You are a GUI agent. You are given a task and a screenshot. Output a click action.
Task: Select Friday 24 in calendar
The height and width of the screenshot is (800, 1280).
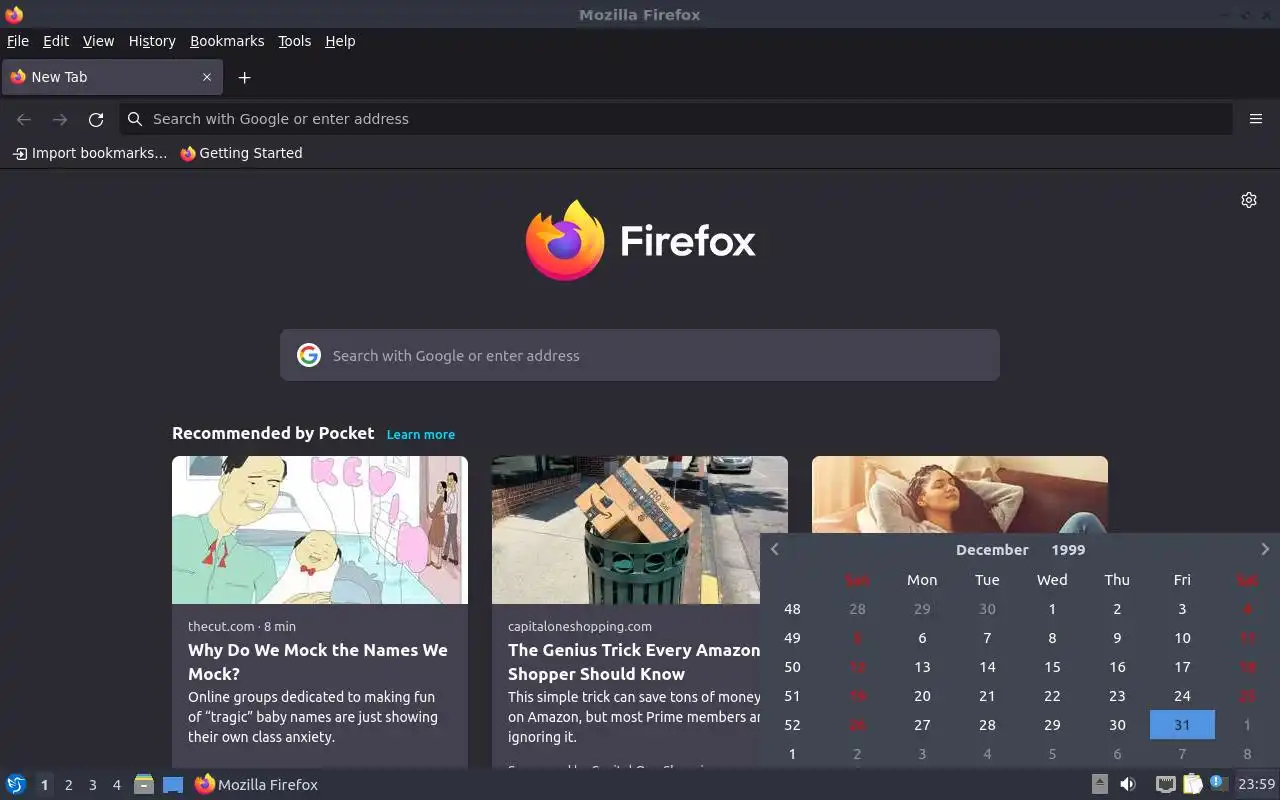(x=1182, y=696)
